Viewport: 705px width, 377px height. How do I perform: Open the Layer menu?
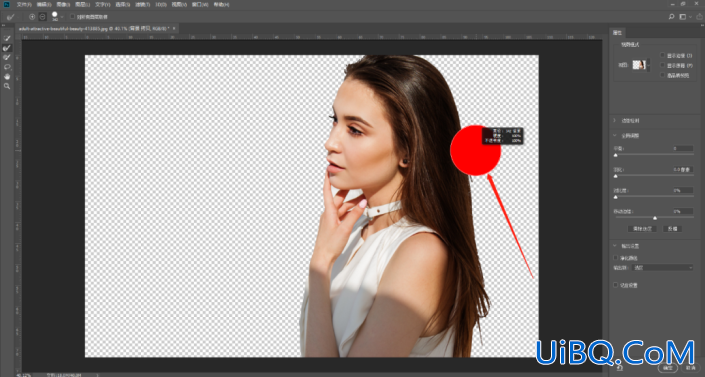[x=83, y=4]
